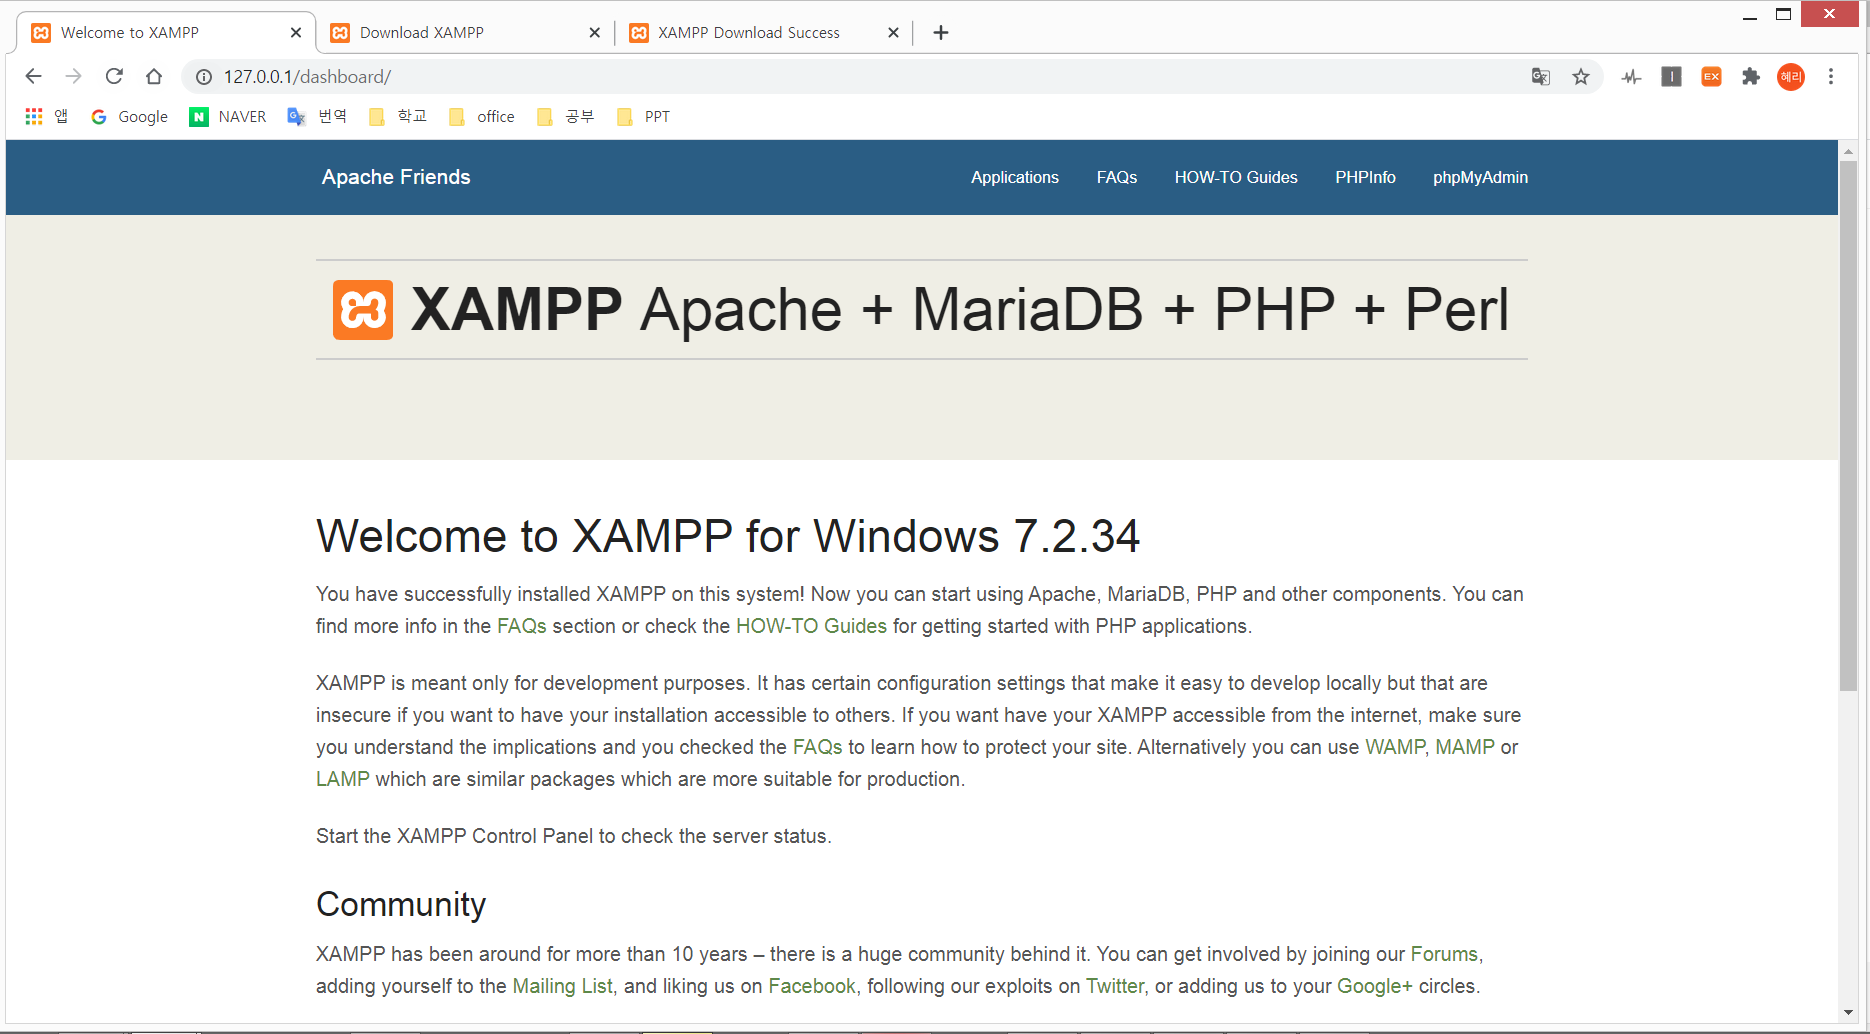The height and width of the screenshot is (1034, 1870).
Task: Click the browser forward arrow
Action: click(73, 77)
